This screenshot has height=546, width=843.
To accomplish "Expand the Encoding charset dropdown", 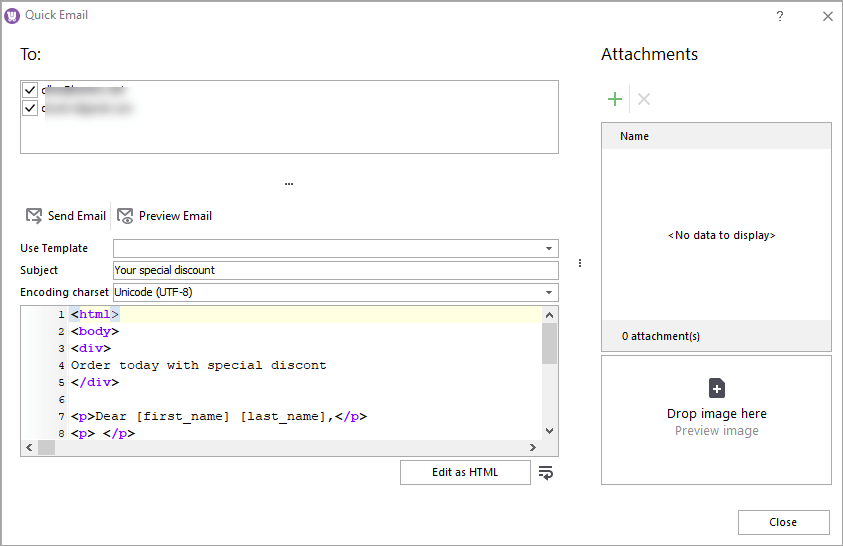I will [549, 292].
